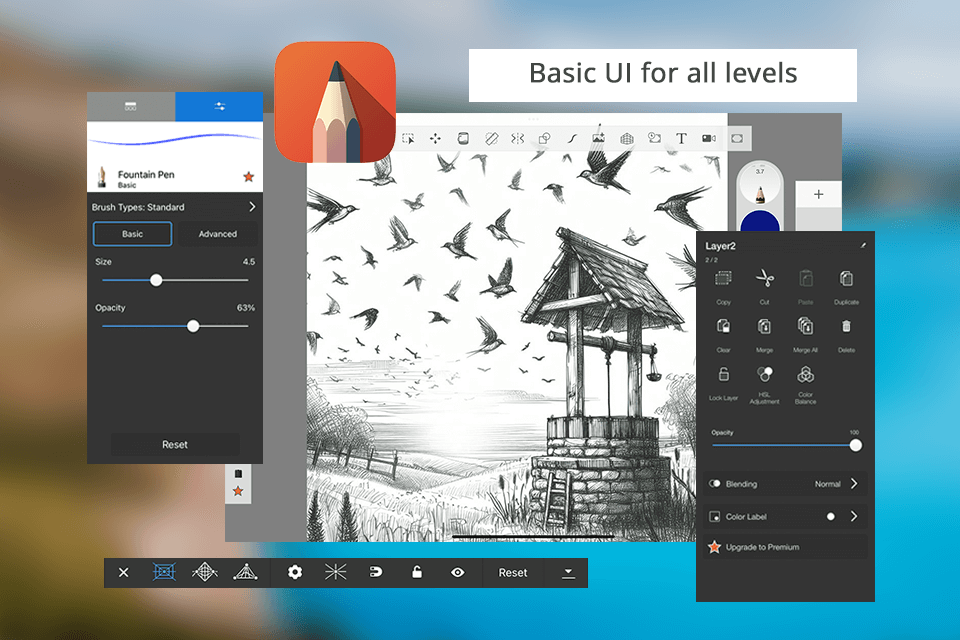Select one-point perspective mode
This screenshot has height=640, width=960.
[164, 572]
